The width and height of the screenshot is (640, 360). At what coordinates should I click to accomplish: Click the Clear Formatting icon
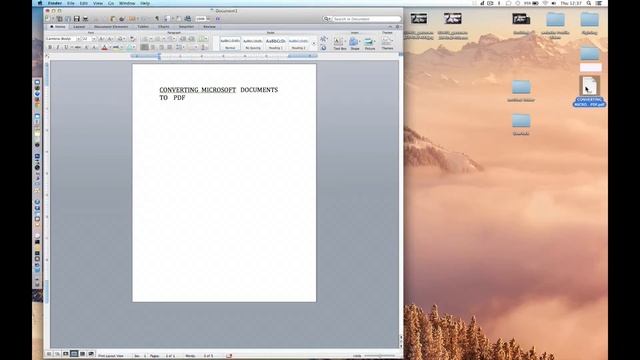[132, 38]
